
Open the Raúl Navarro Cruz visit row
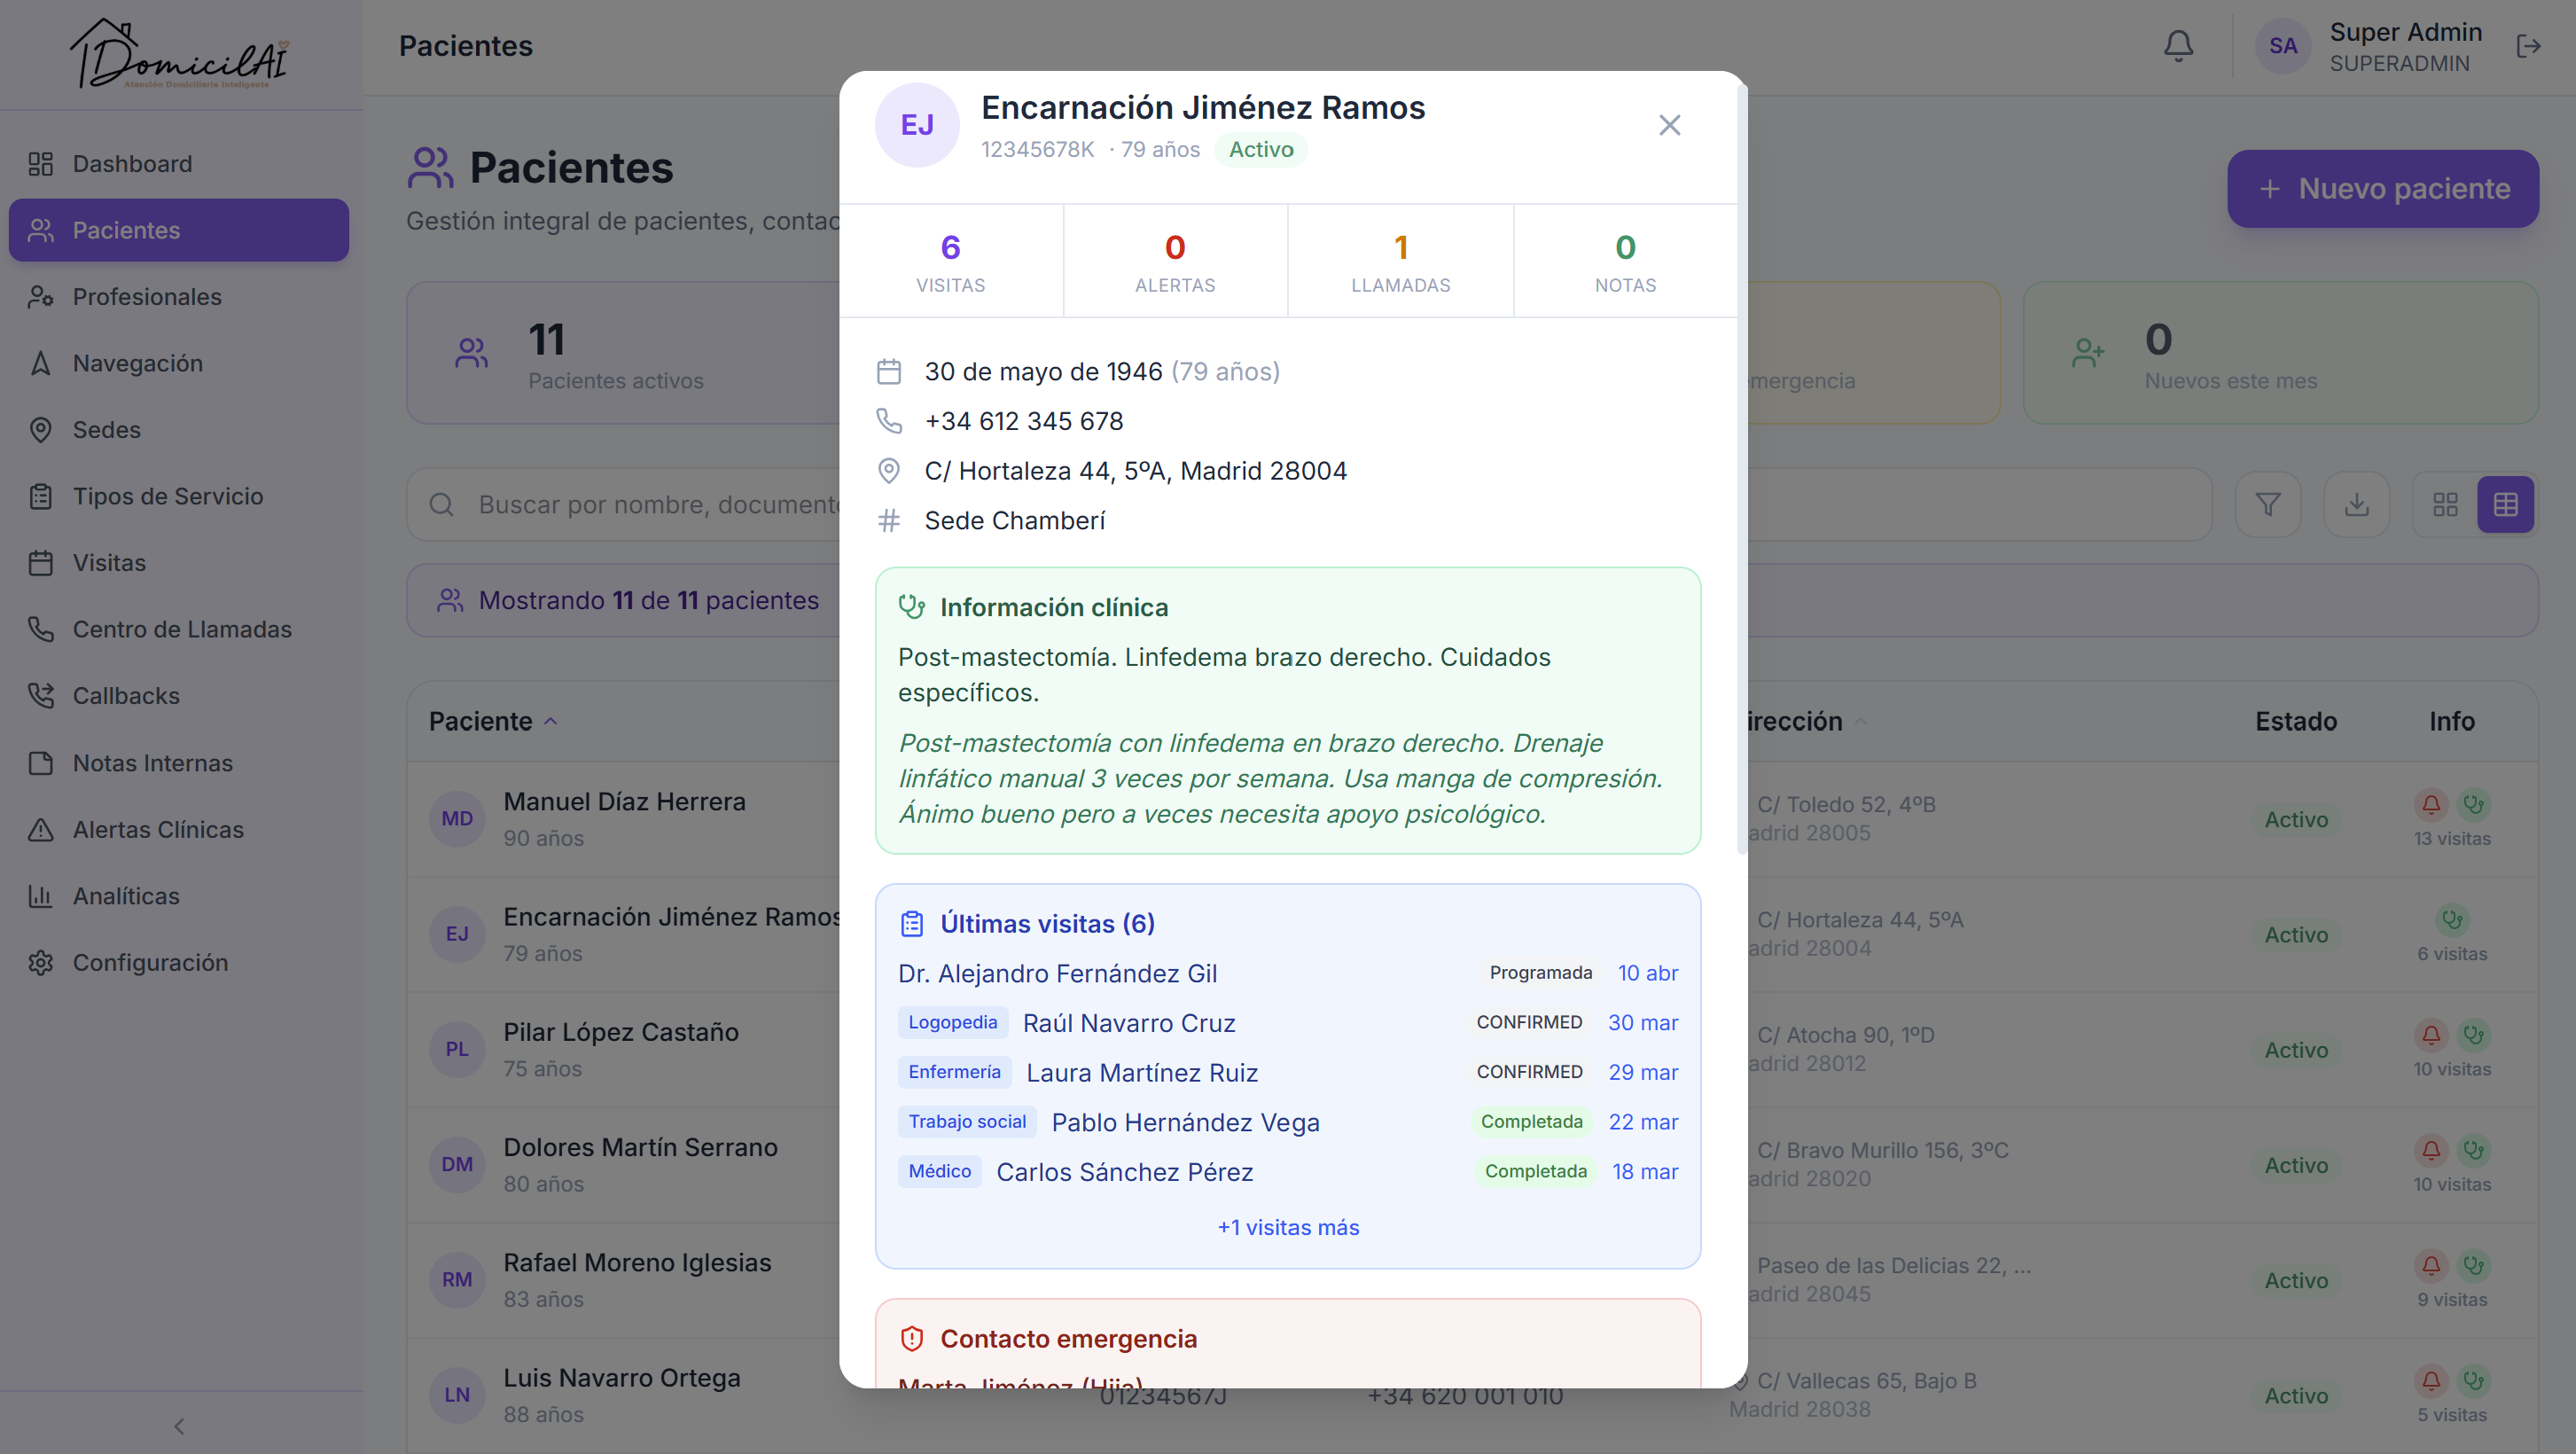1288,1023
